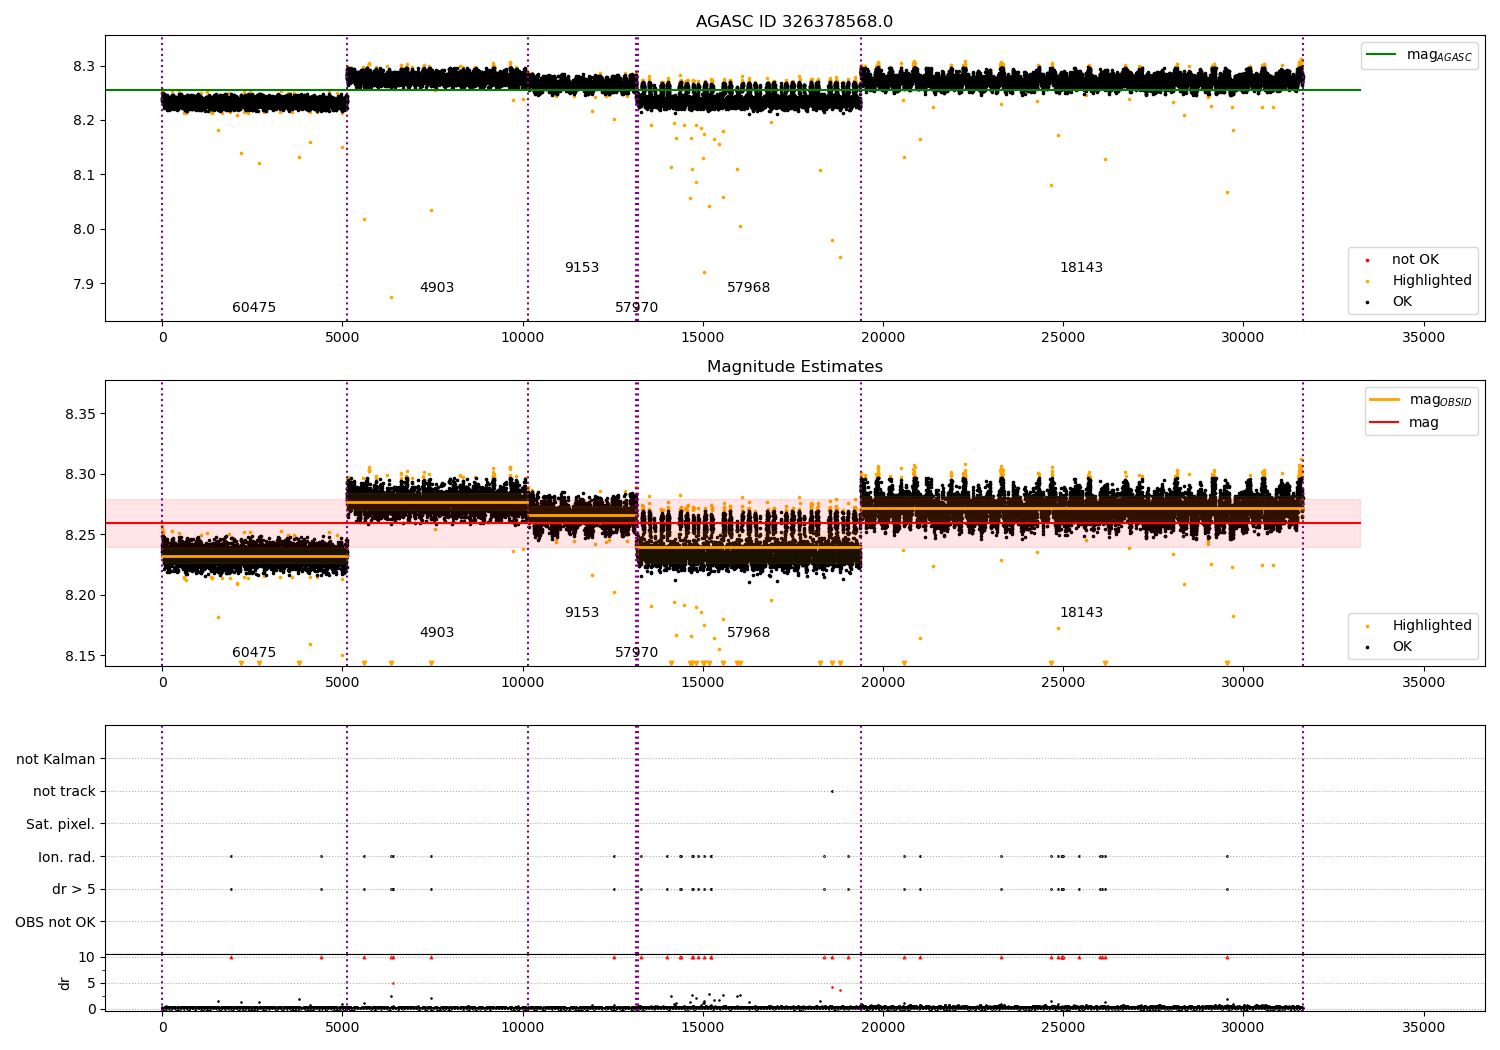Click the 'not Kalman' axis label
This screenshot has height=1050, width=1500.
pos(56,760)
